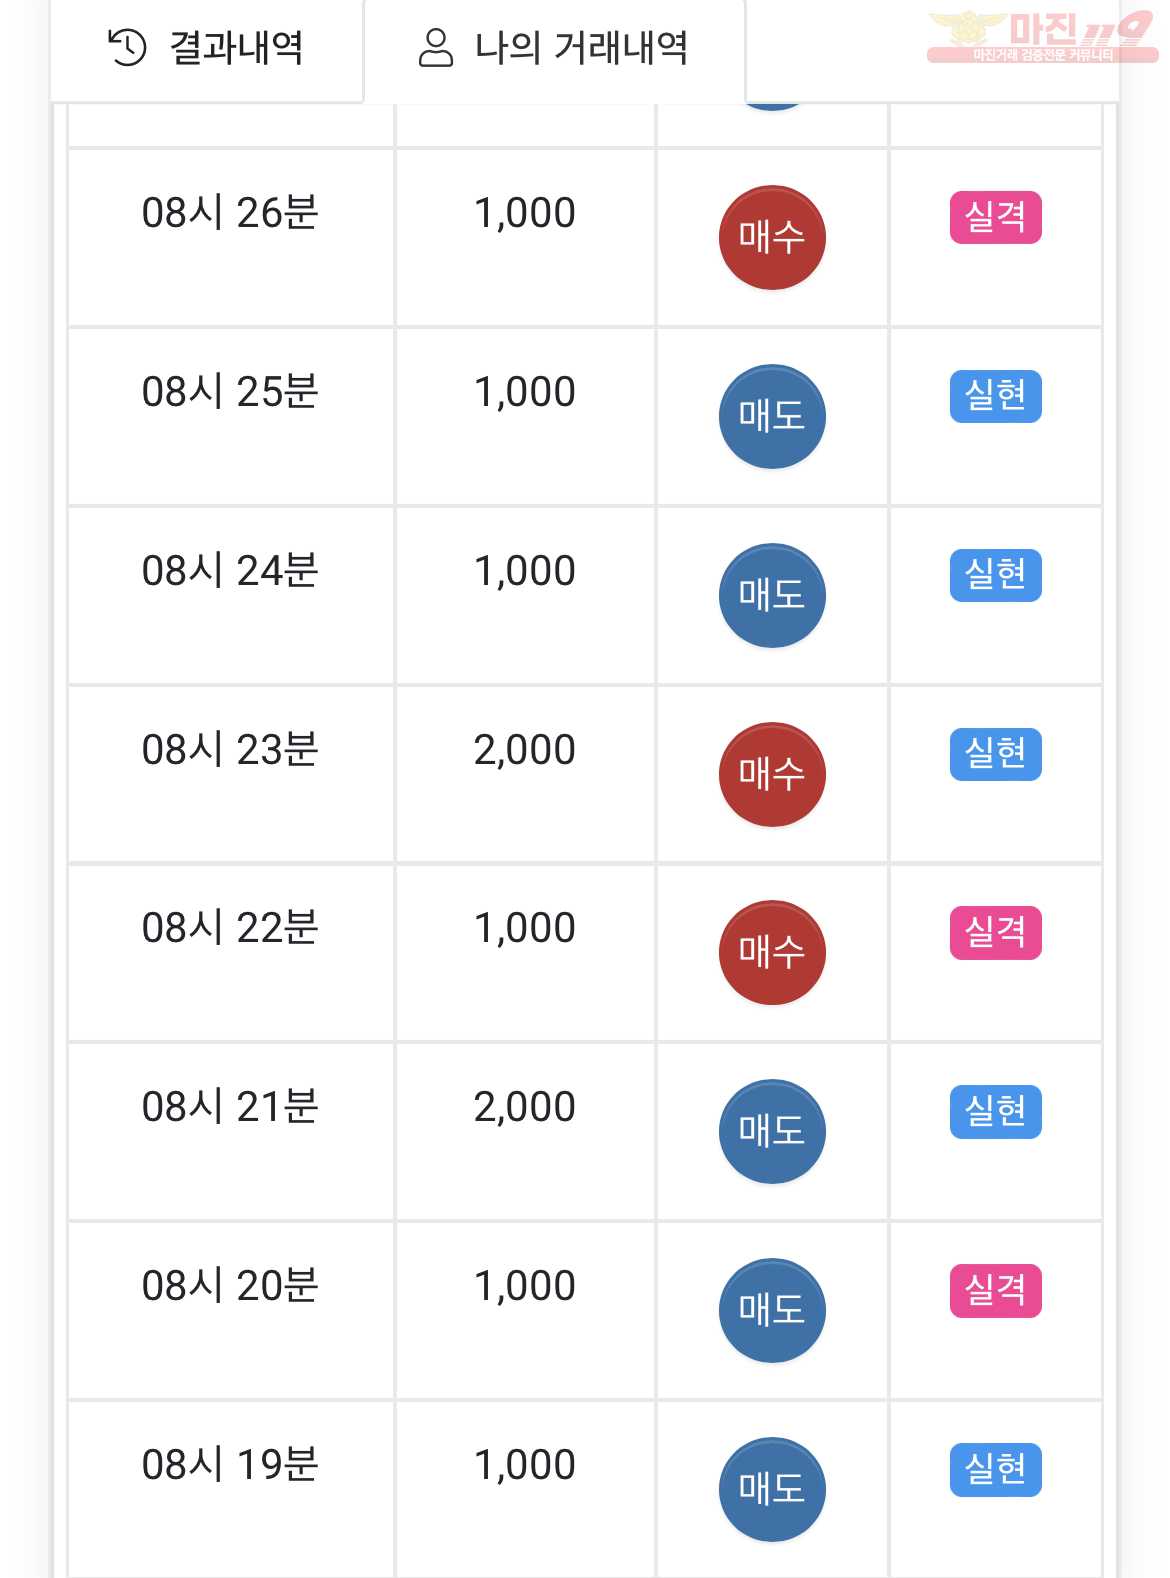The height and width of the screenshot is (1578, 1170).
Task: Click the 매도 circle at 08시 24분
Action: [x=772, y=595]
